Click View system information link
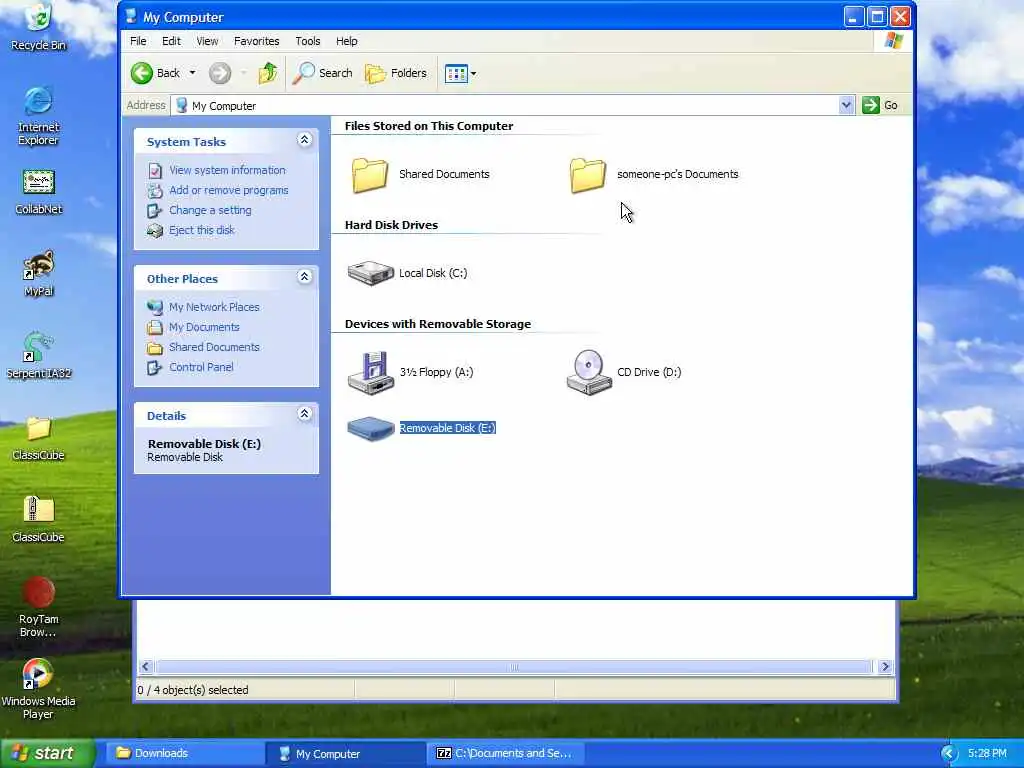This screenshot has width=1024, height=768. point(227,170)
